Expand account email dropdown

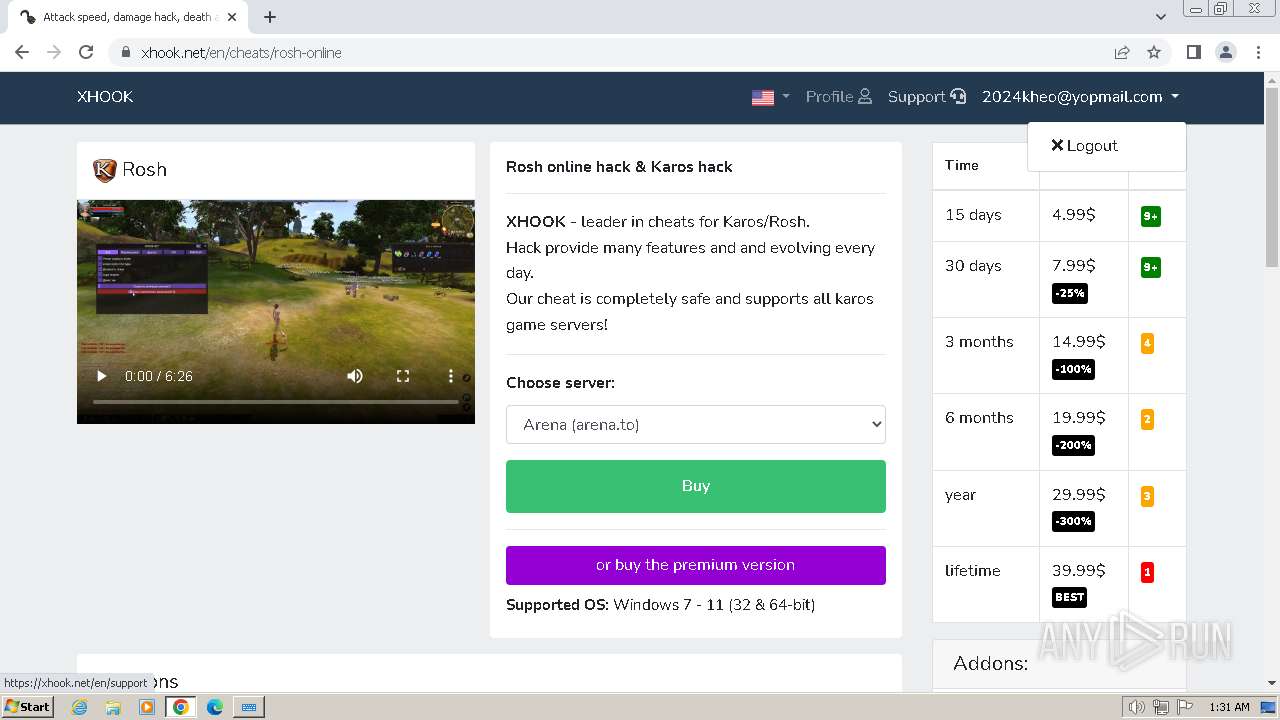1080,97
